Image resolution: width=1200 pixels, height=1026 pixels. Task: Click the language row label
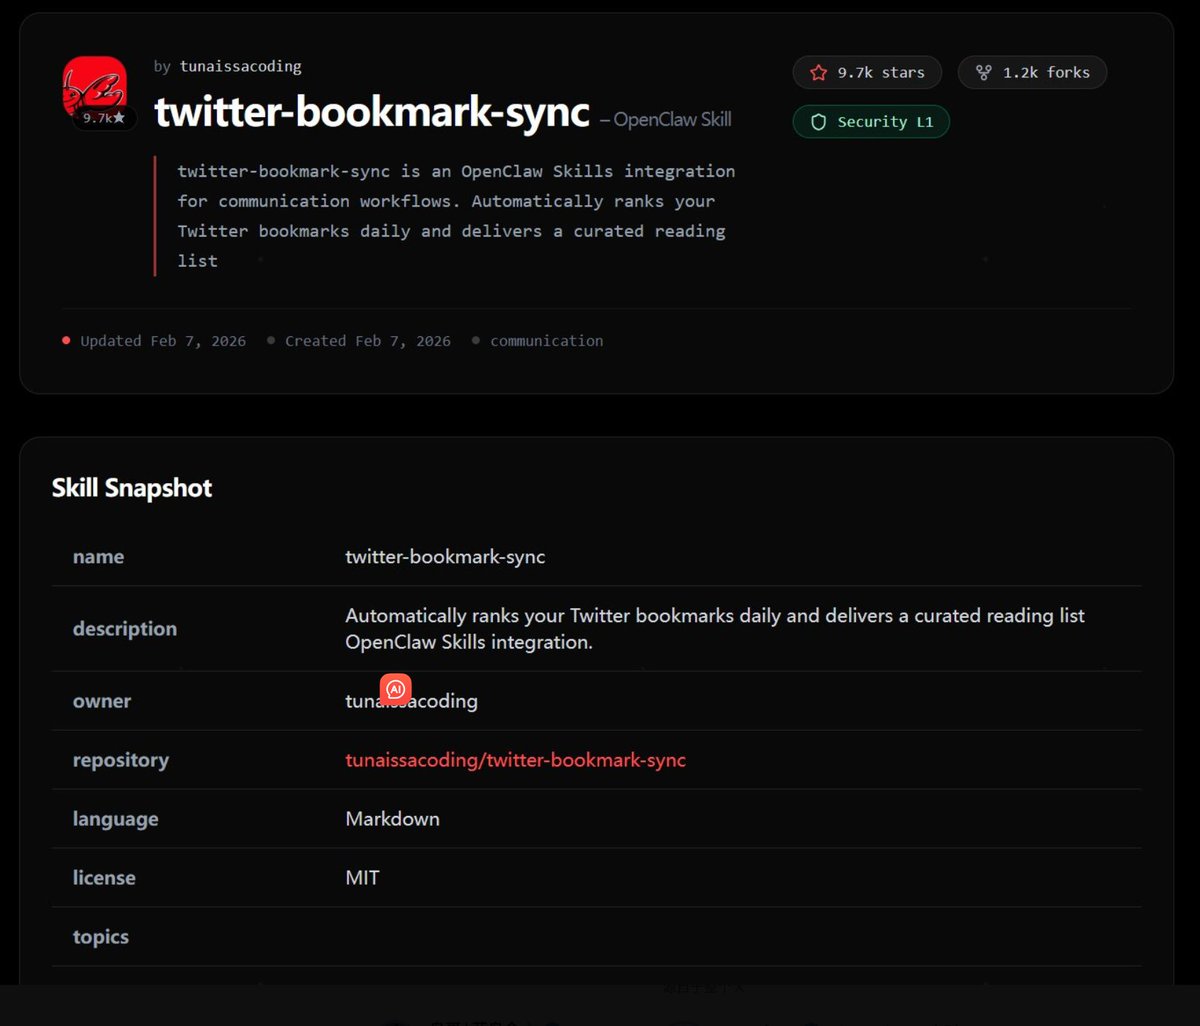115,819
